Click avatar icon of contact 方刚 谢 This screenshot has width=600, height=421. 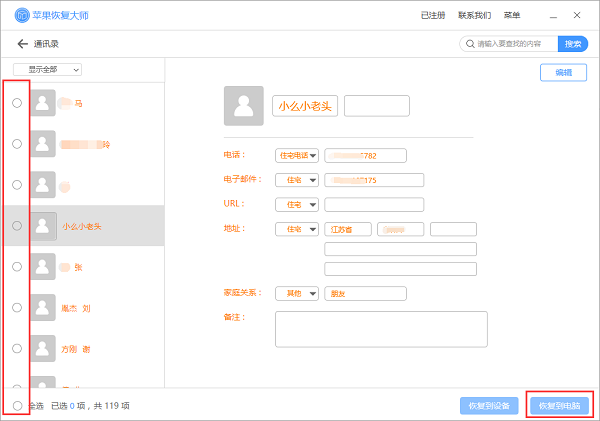(x=43, y=349)
